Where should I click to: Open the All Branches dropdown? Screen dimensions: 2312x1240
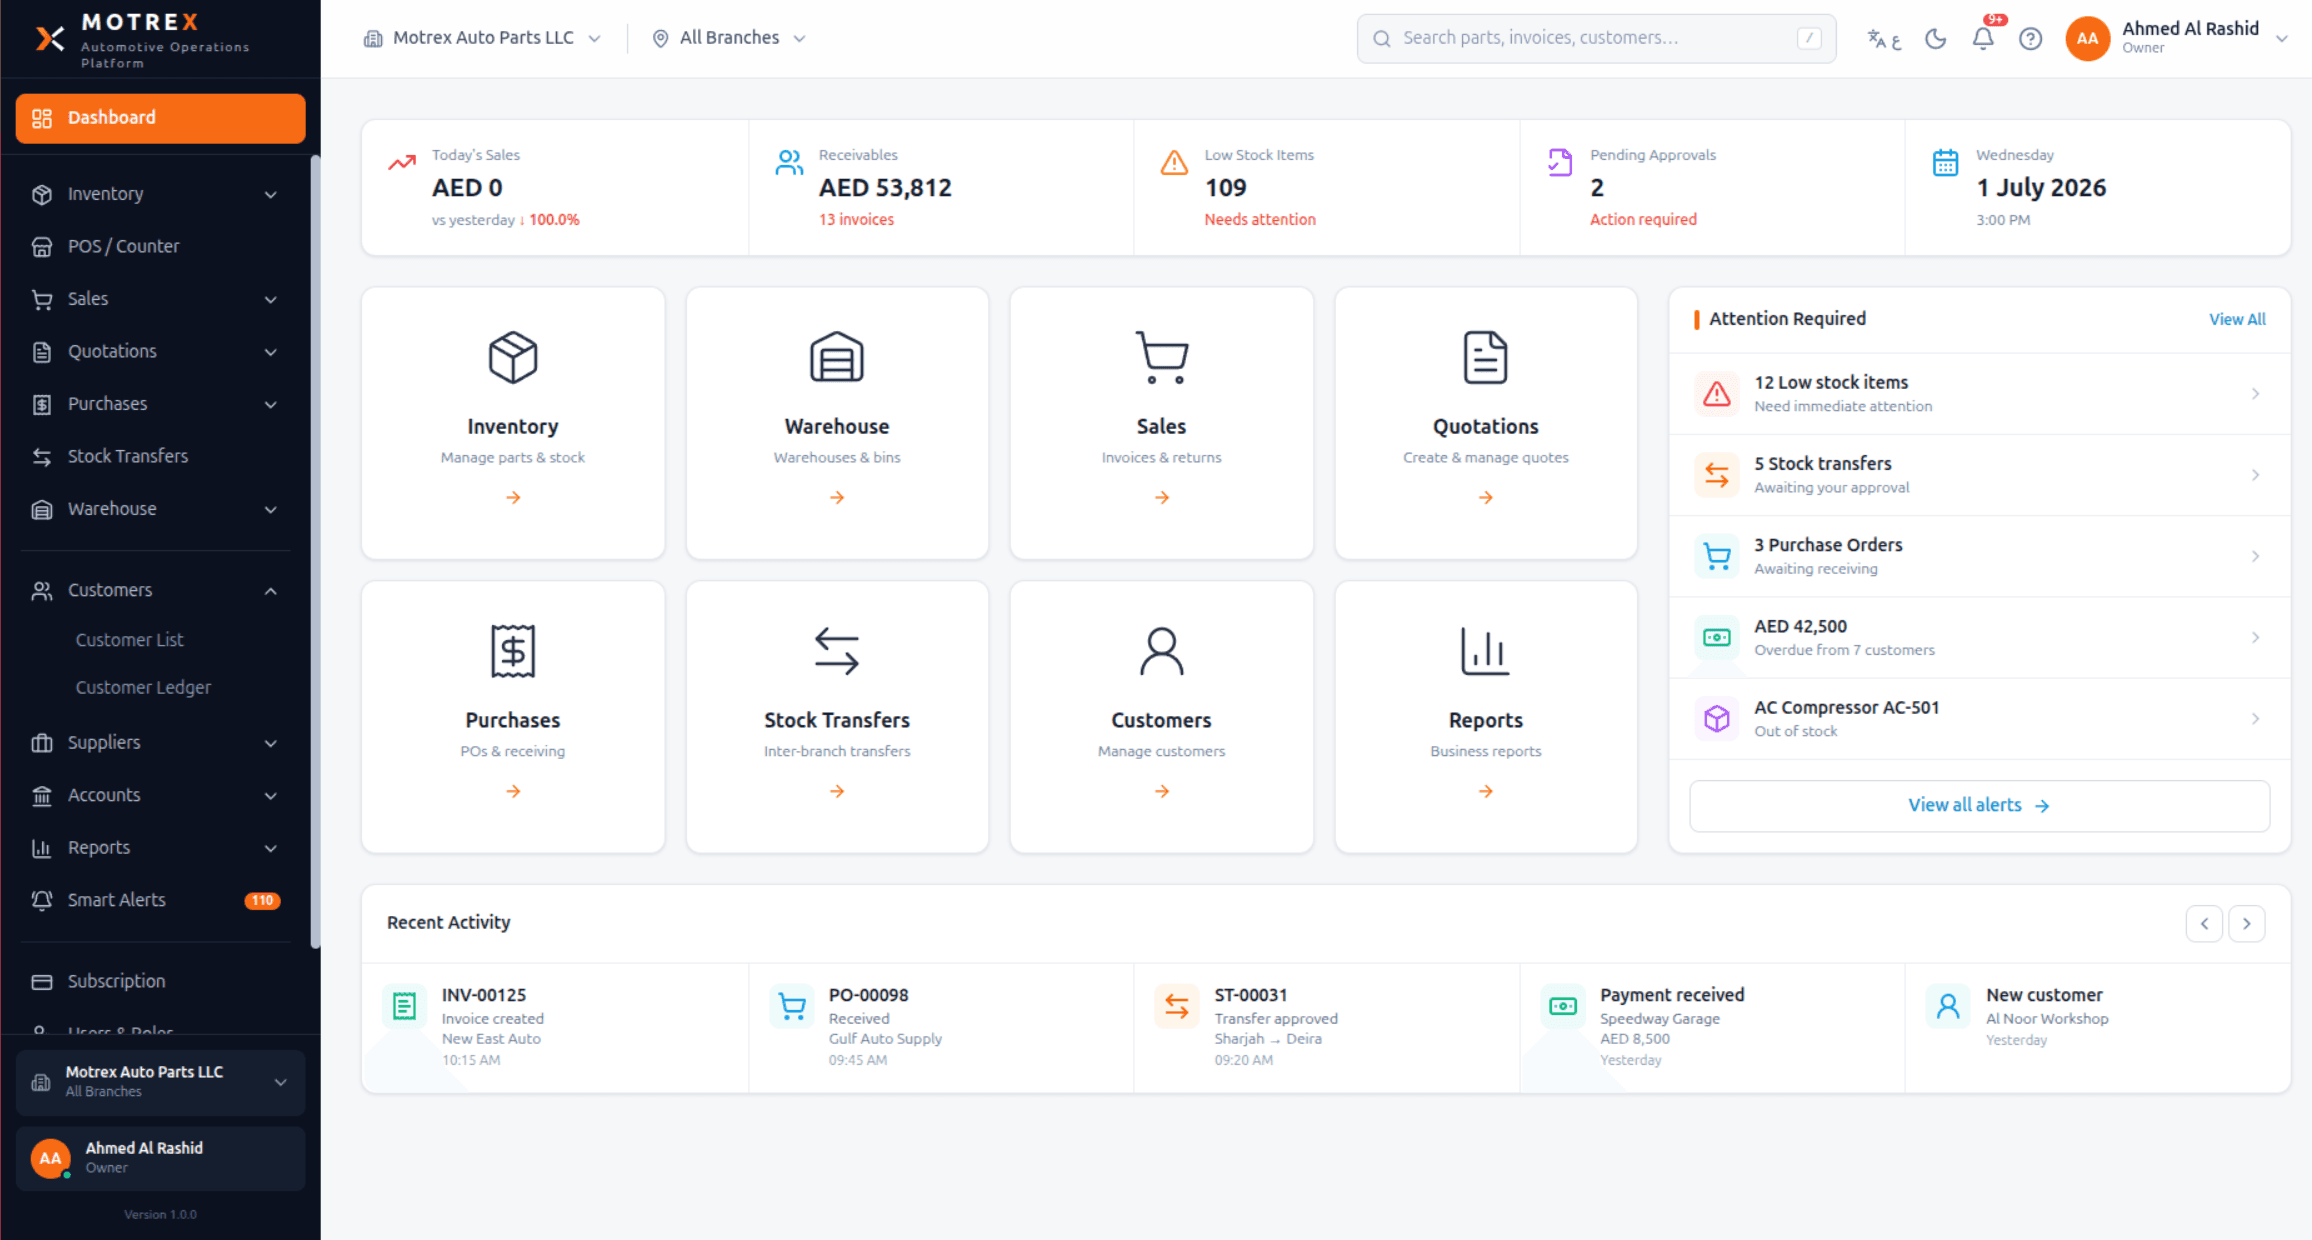729,38
